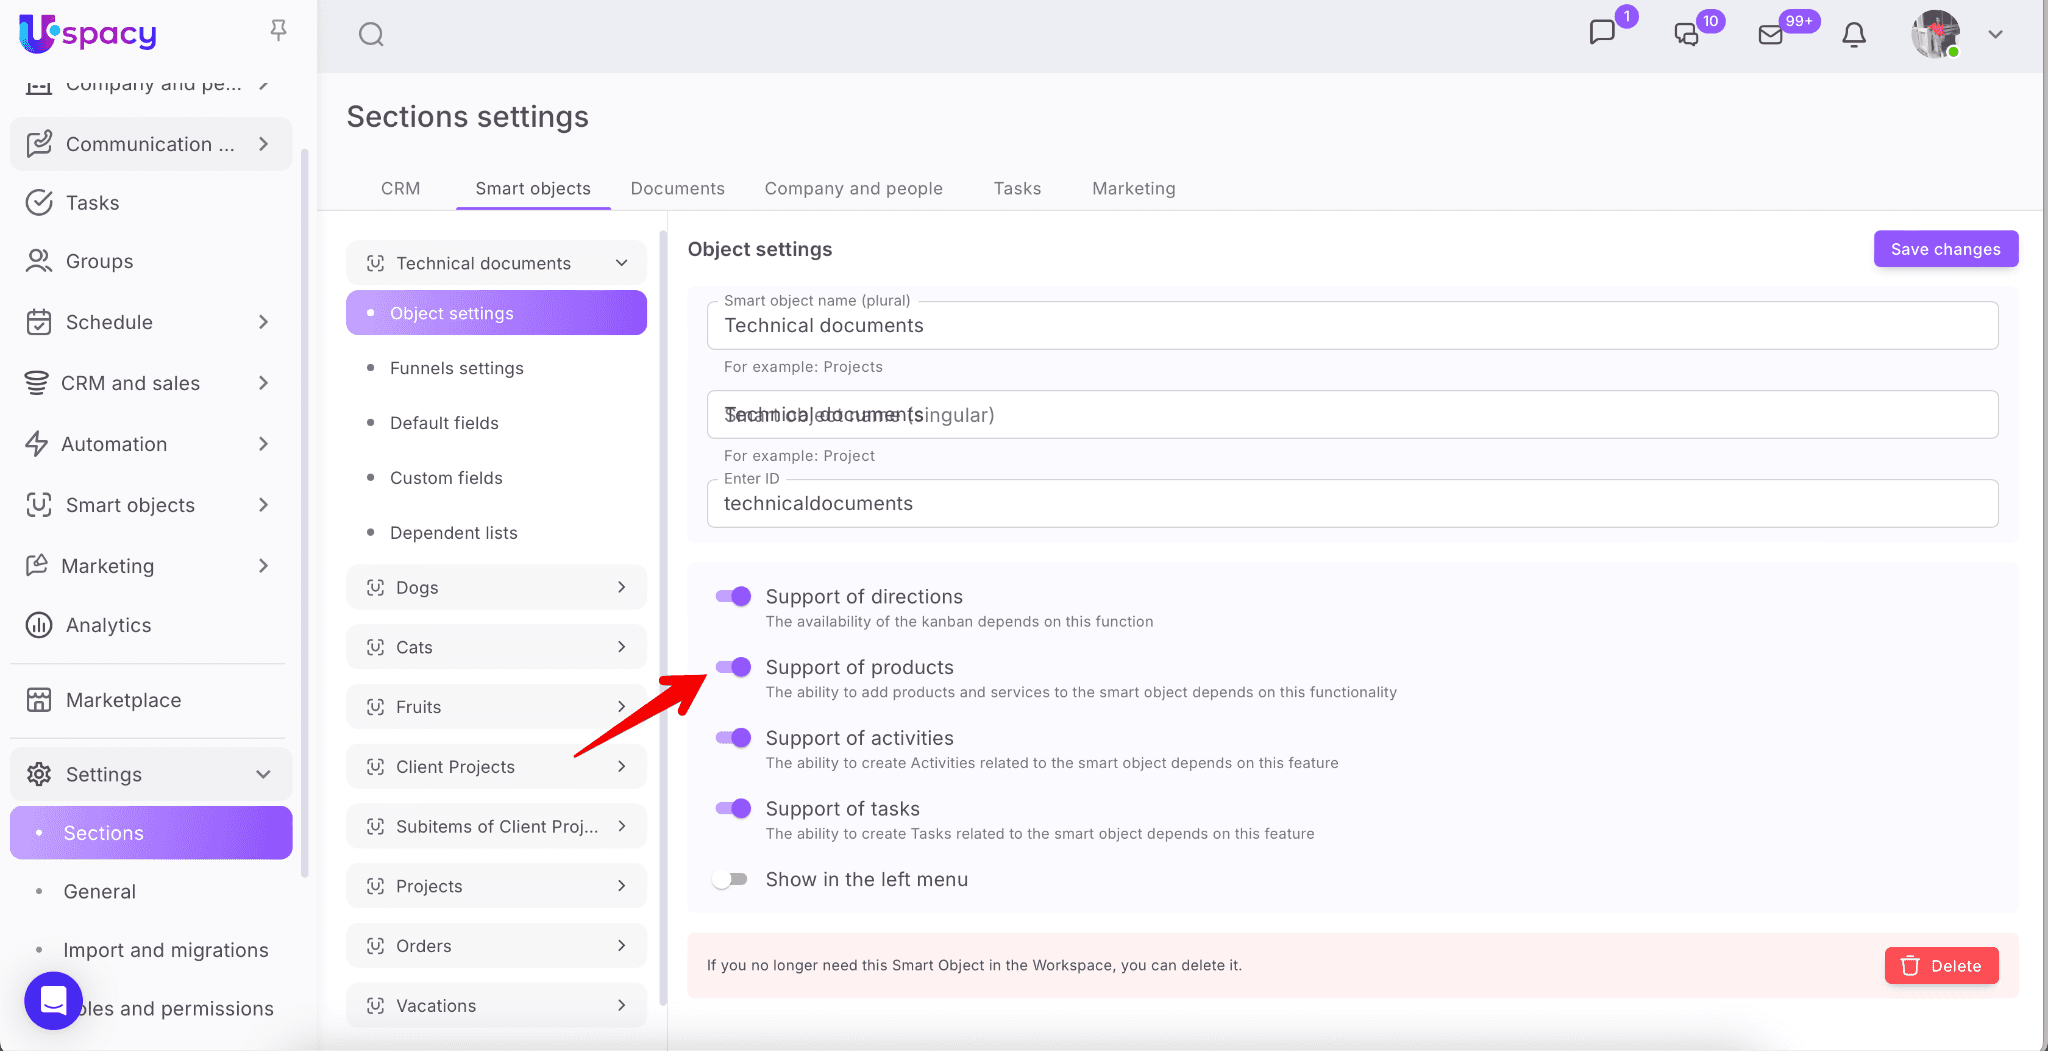Click the search magnifier icon
The image size is (2048, 1051).
pos(371,35)
